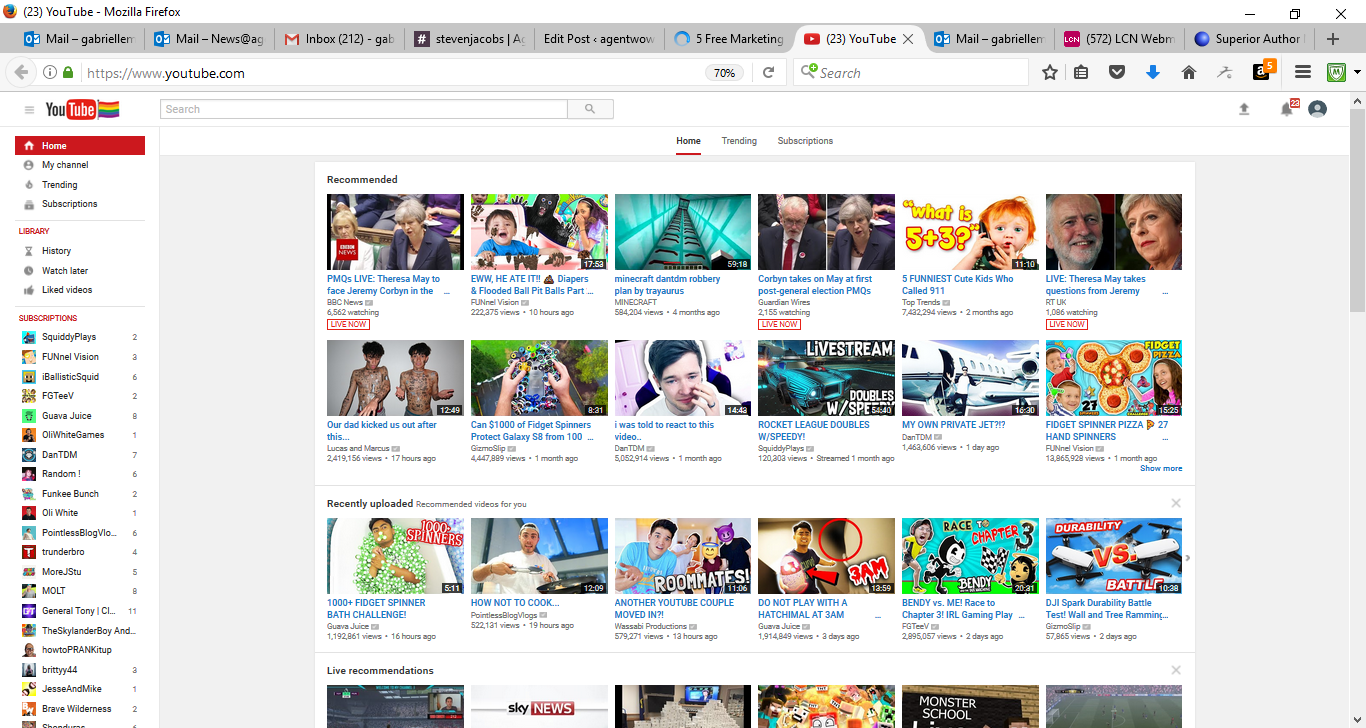Open the YouTube upload icon
Viewport: 1366px width, 728px height.
coord(1244,109)
